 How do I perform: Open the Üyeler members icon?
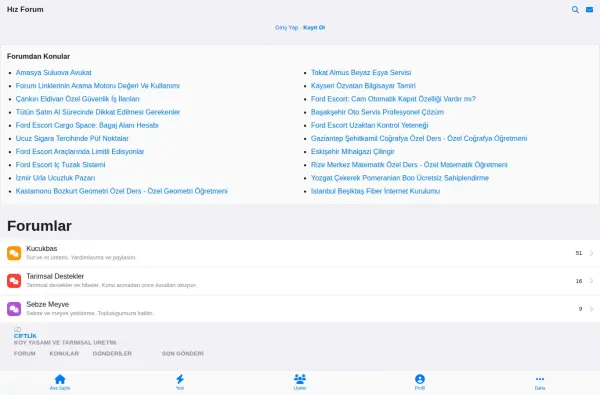tap(300, 379)
